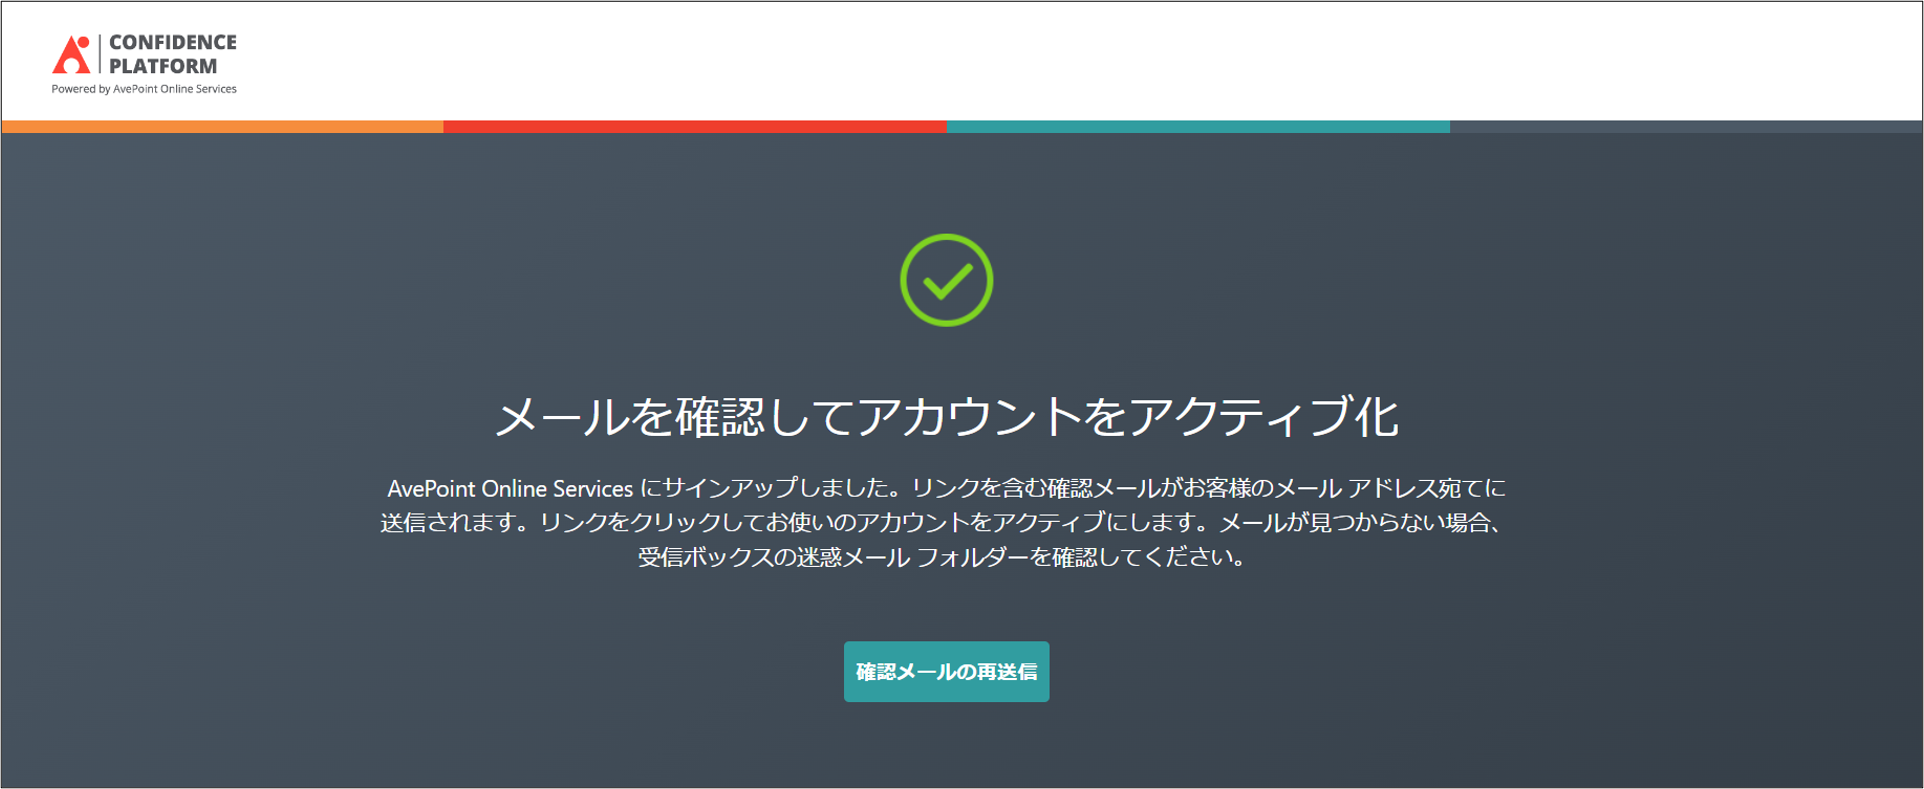Image resolution: width=1924 pixels, height=789 pixels.
Task: Click "確認してください。" ending the paragraph
Action: pyautogui.click(x=1150, y=557)
